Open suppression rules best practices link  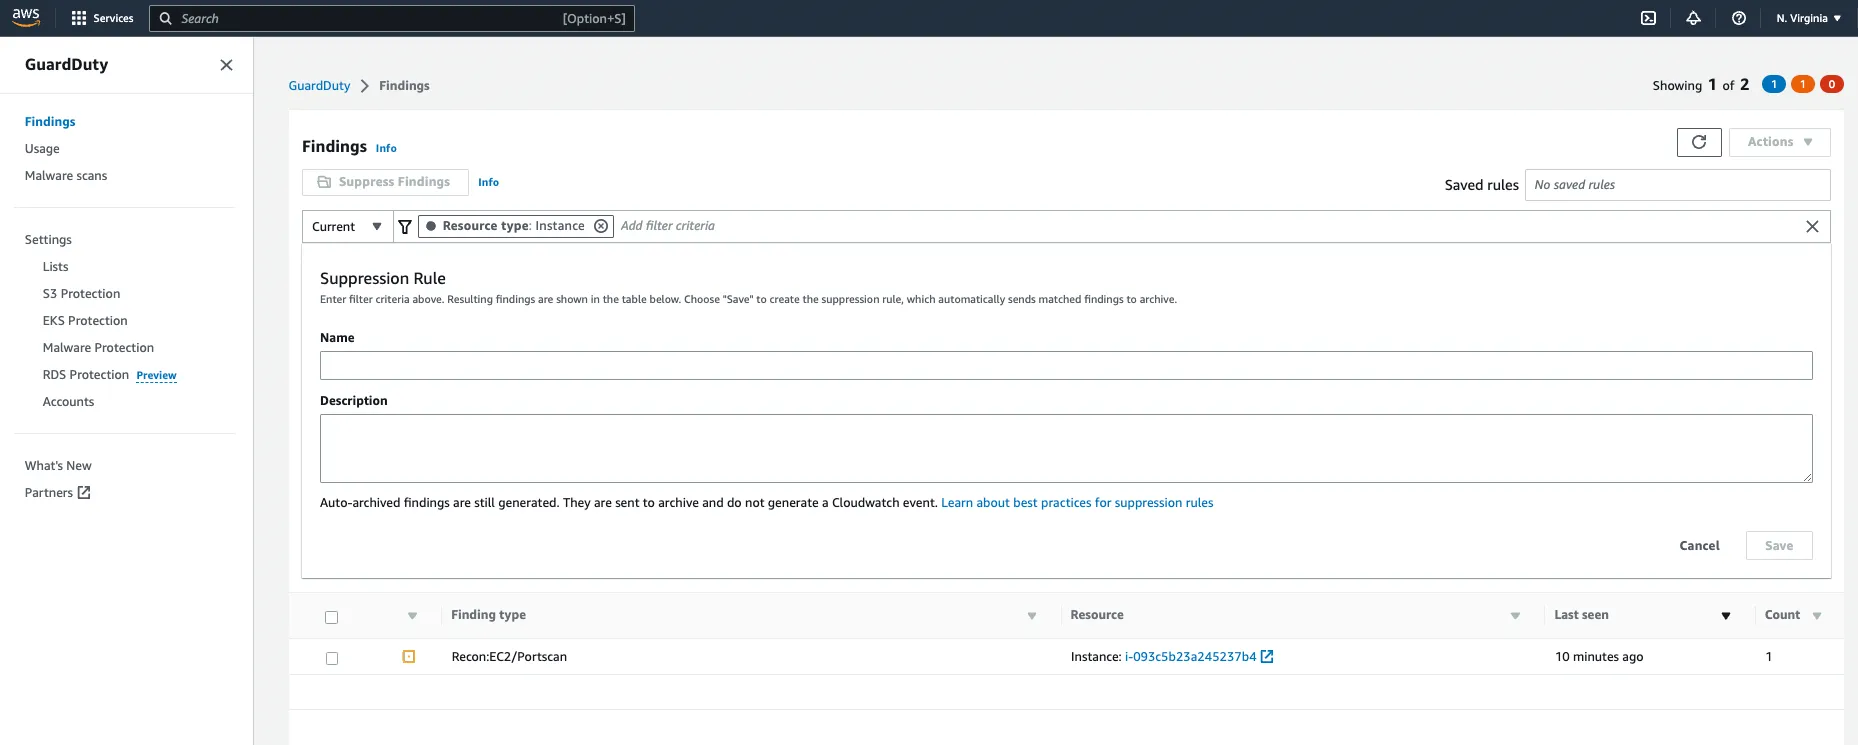(1077, 503)
